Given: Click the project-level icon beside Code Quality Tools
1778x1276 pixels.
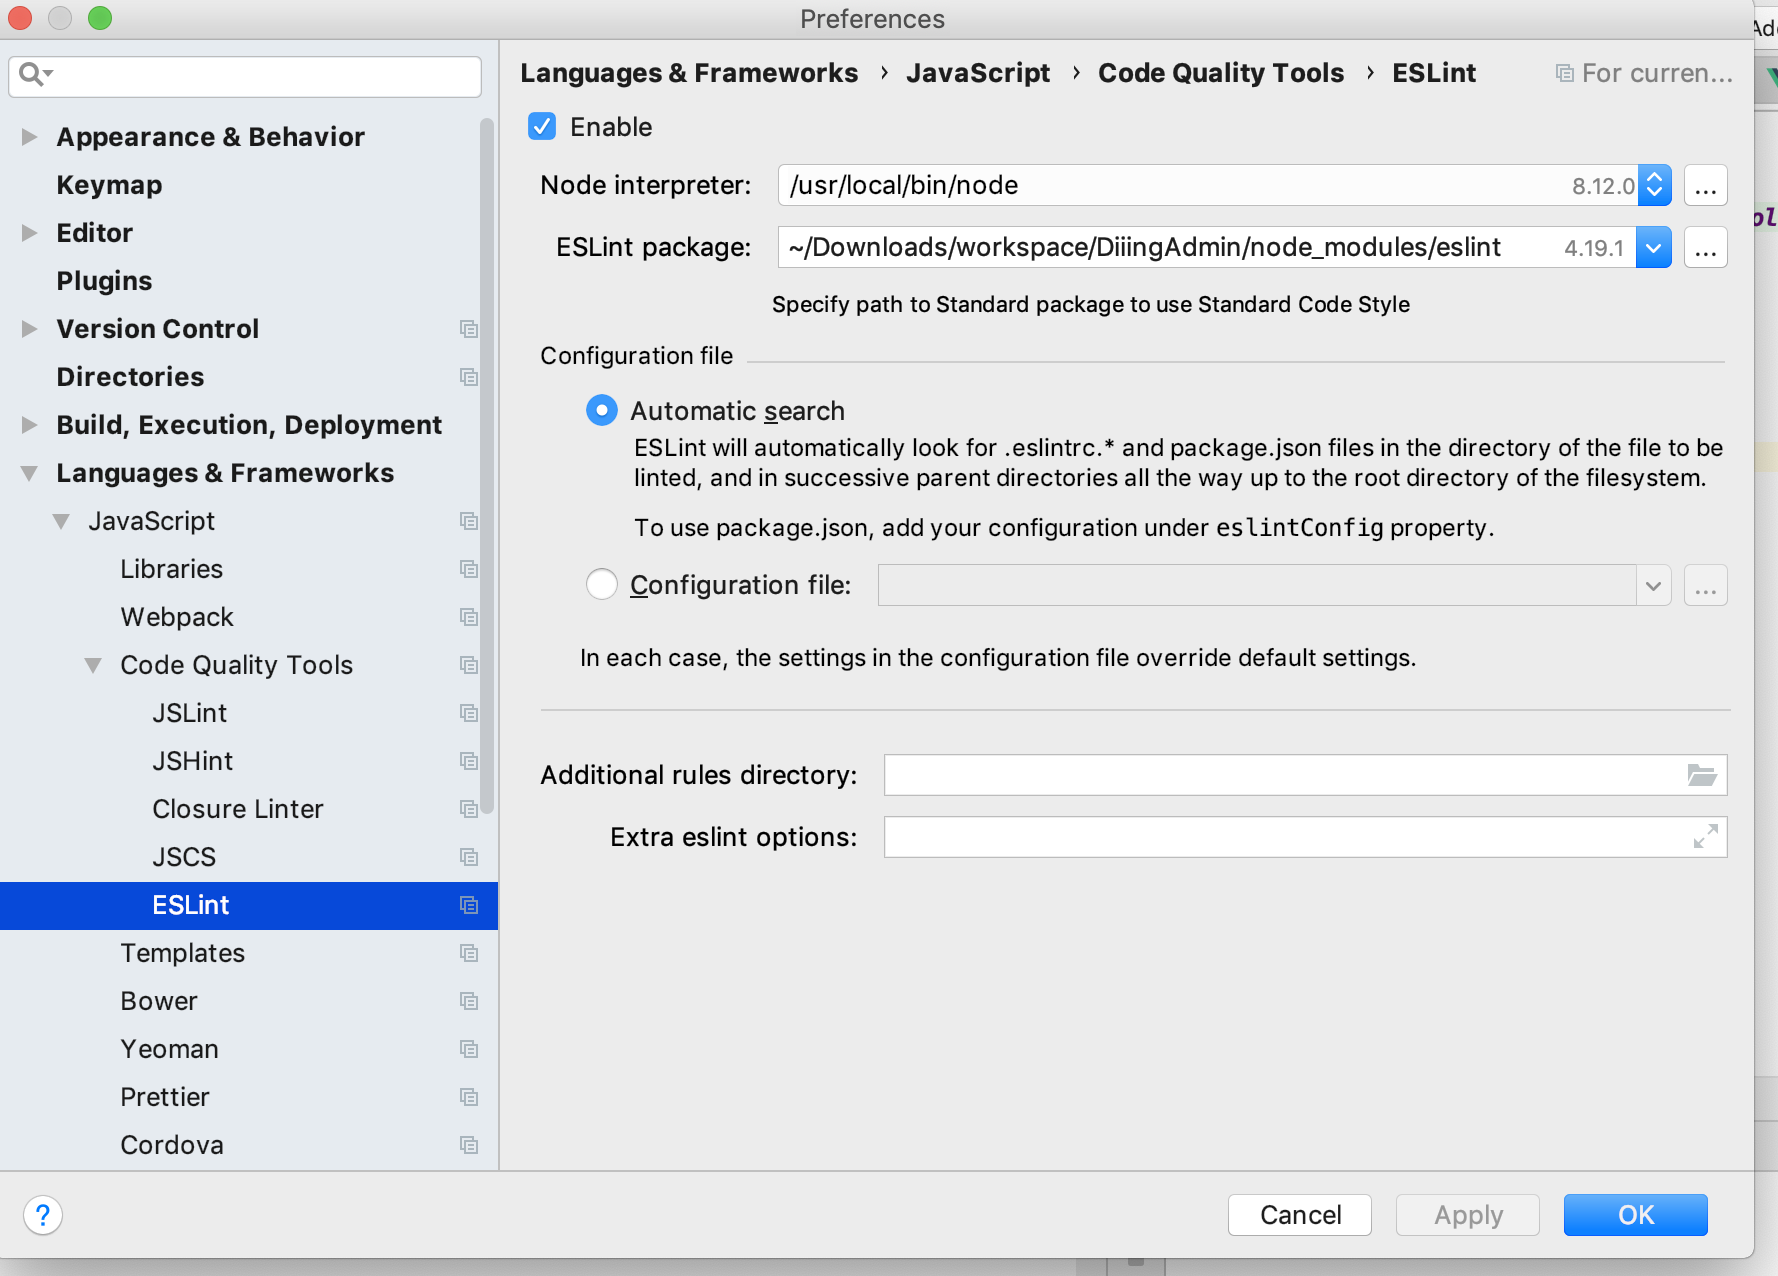Looking at the screenshot, I should click(x=468, y=665).
